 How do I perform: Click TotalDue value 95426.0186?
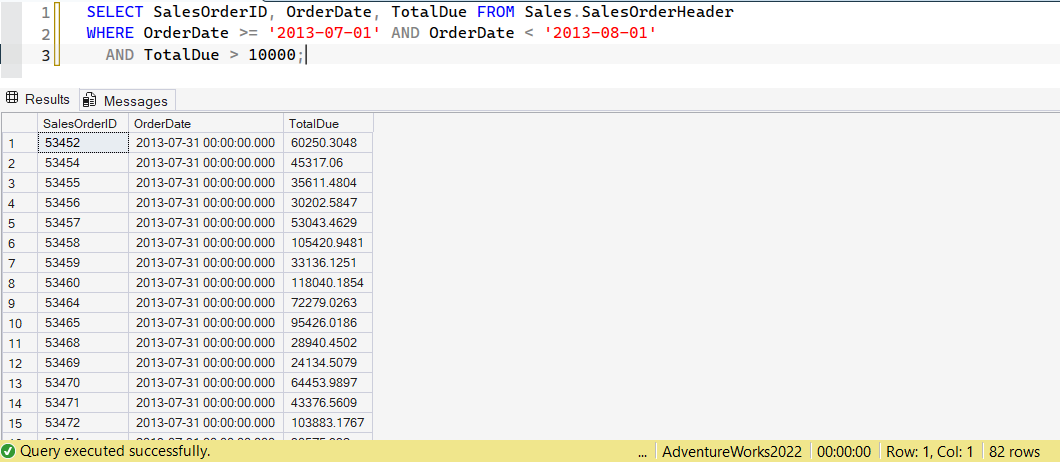click(329, 323)
